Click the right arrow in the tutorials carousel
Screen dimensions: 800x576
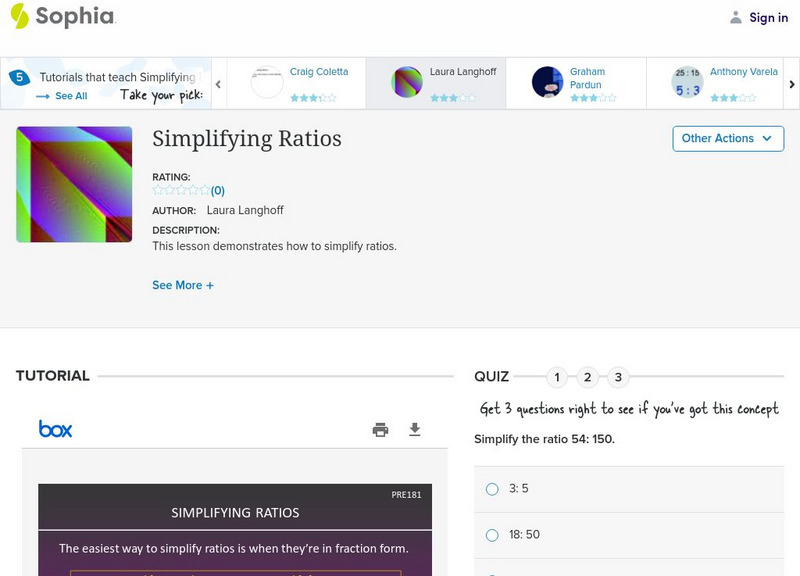(x=791, y=84)
